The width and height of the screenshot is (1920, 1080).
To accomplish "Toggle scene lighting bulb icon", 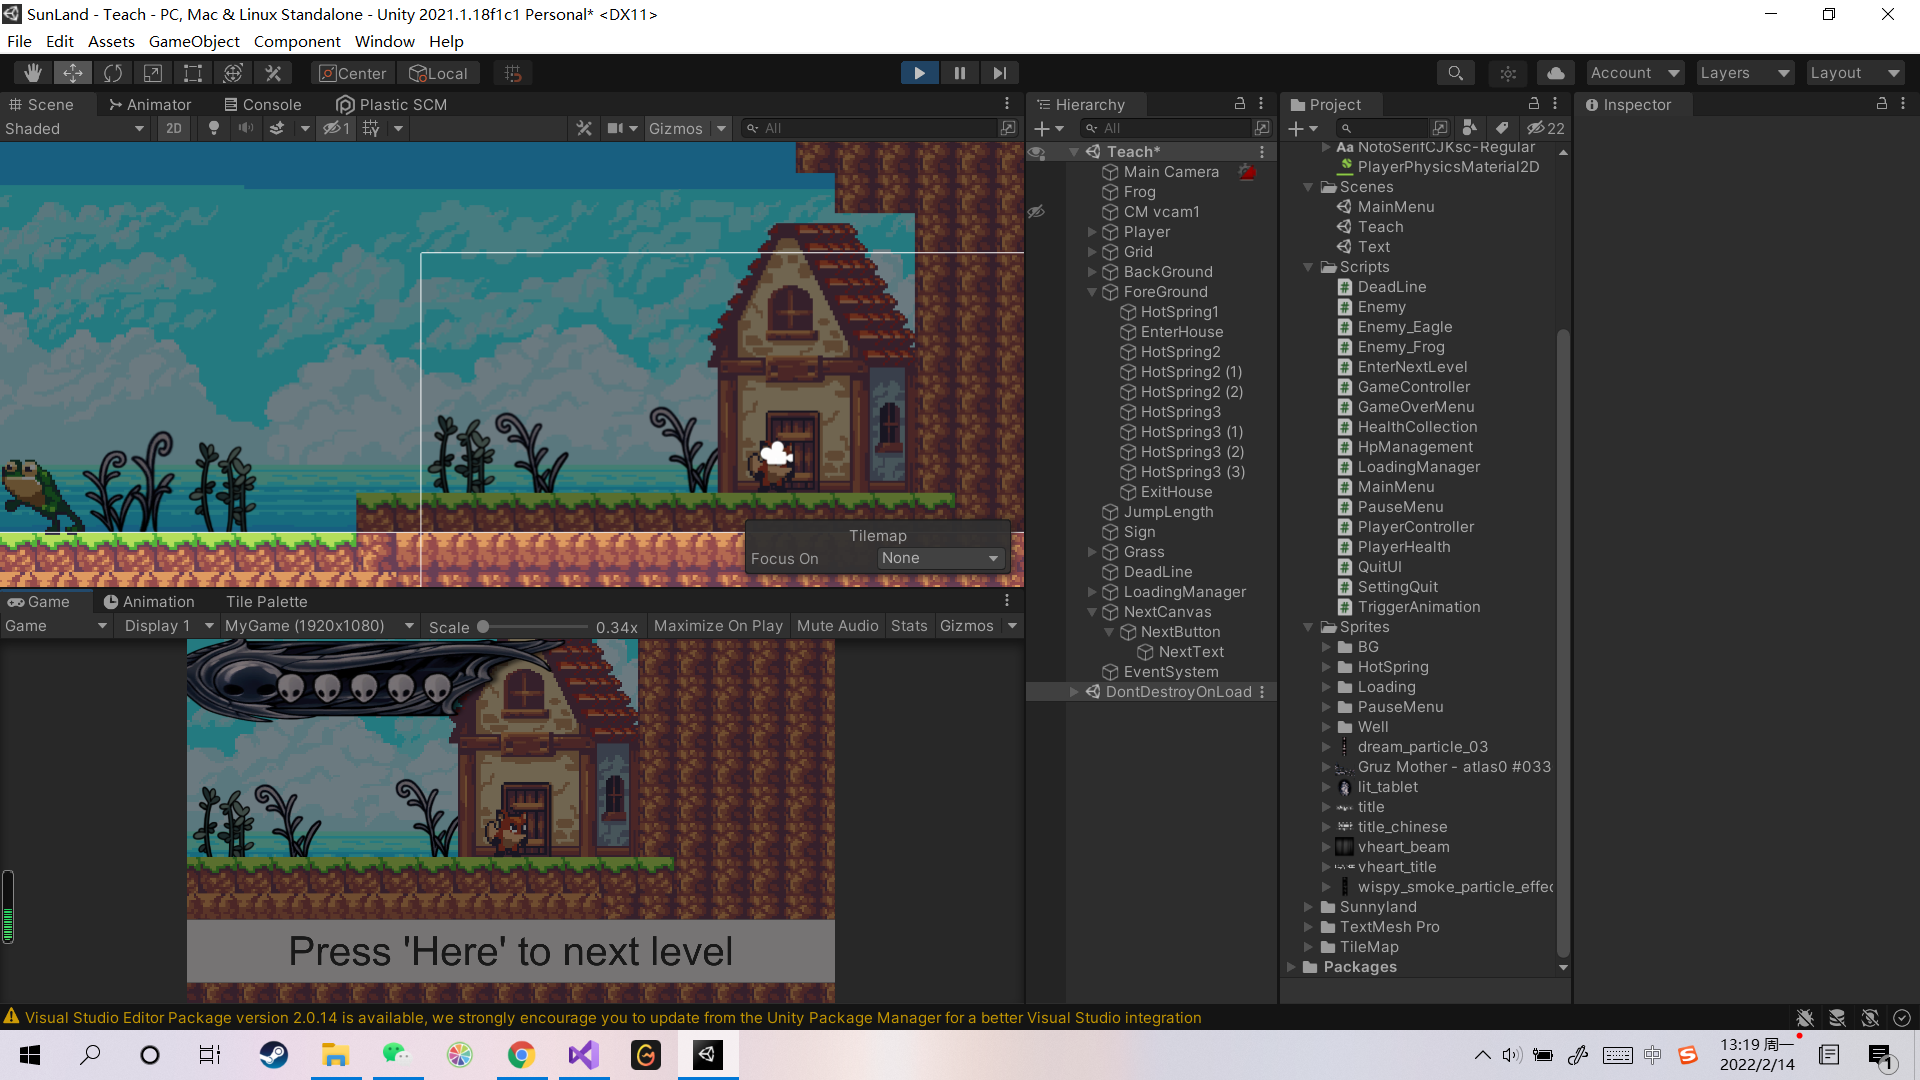I will [213, 128].
